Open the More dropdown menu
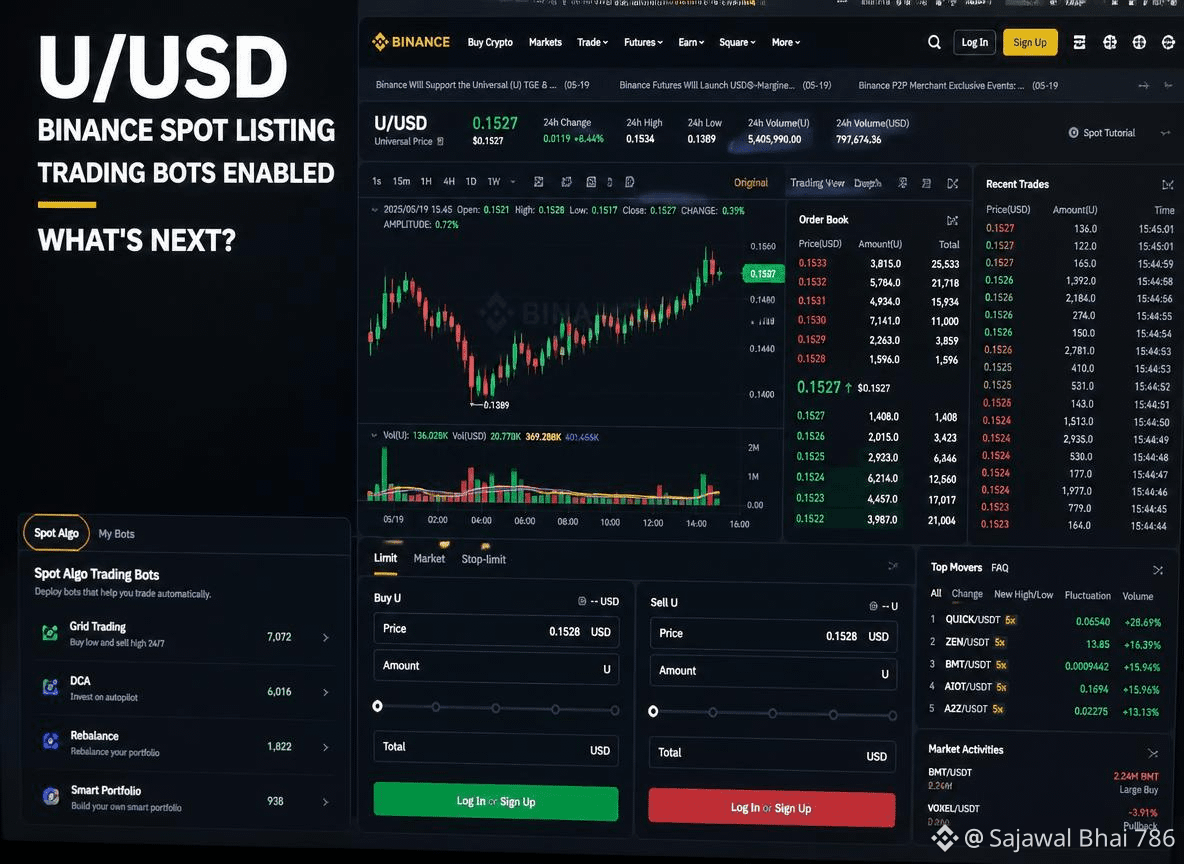This screenshot has width=1184, height=864. coord(785,42)
